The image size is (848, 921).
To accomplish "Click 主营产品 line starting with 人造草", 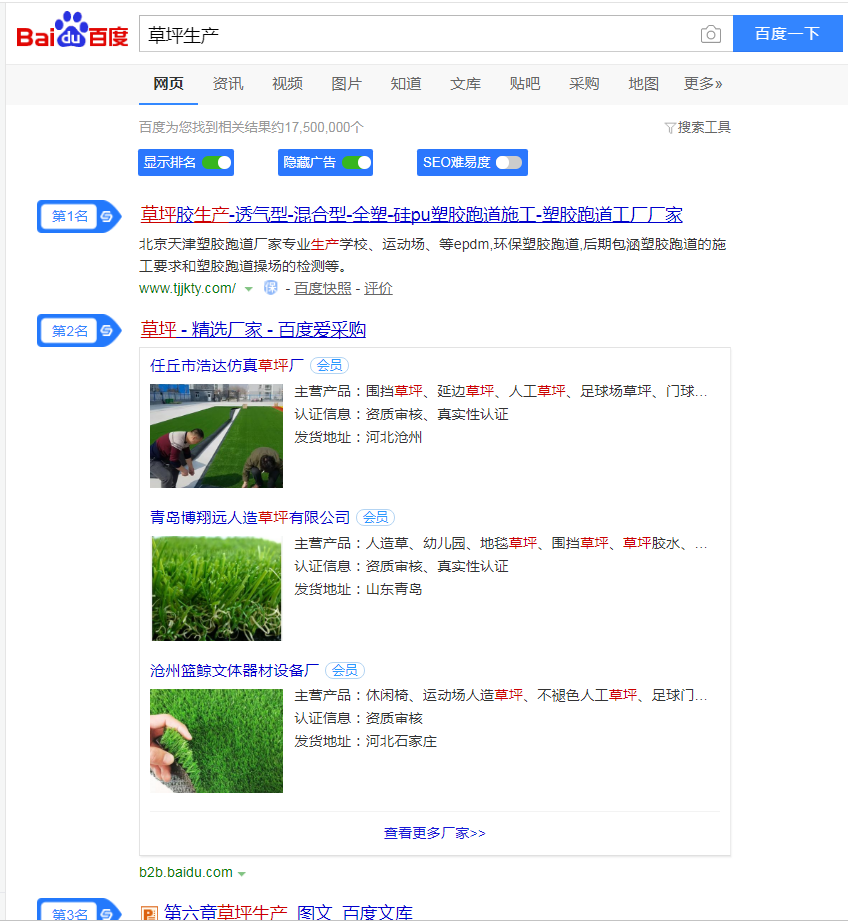I will point(500,543).
